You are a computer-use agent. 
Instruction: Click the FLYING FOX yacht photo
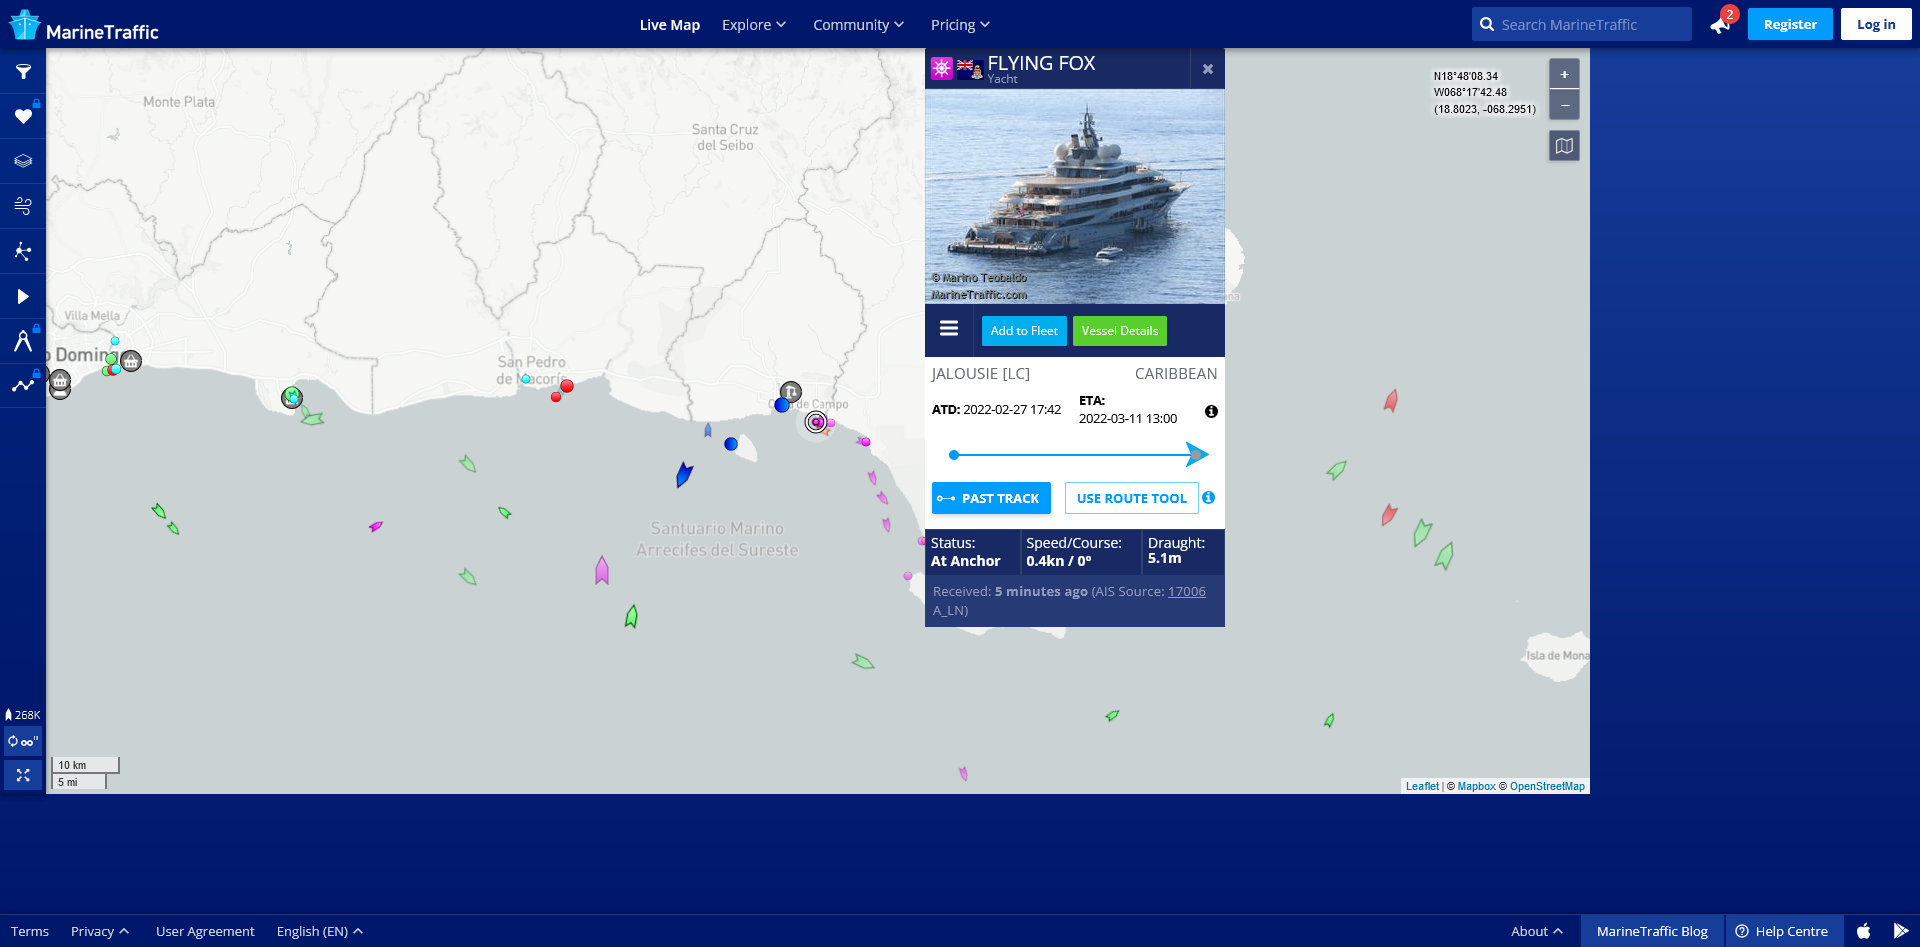click(1075, 196)
